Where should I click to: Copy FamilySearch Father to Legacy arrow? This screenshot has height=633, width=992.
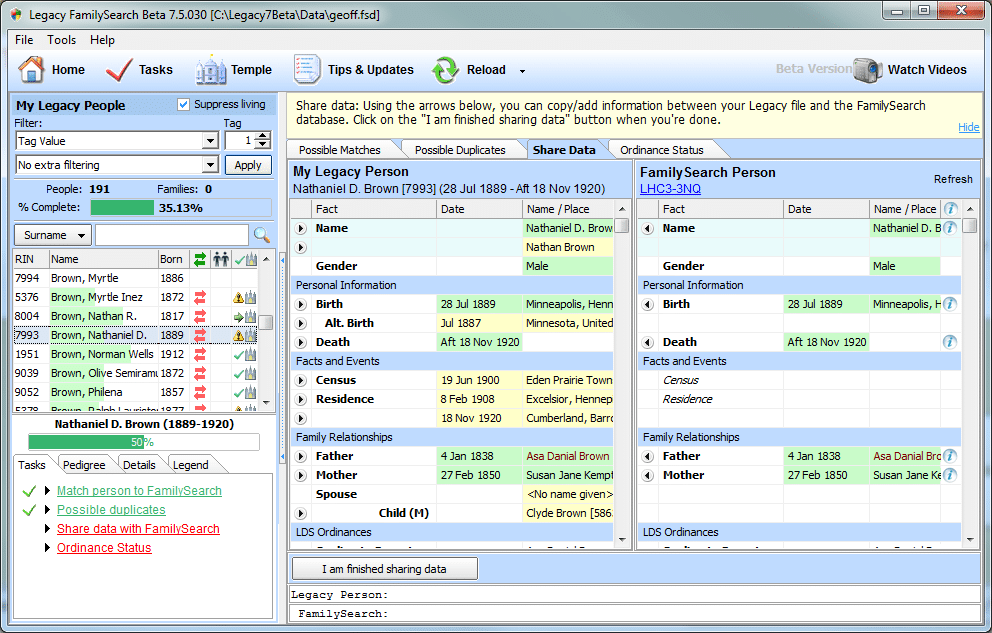click(648, 456)
